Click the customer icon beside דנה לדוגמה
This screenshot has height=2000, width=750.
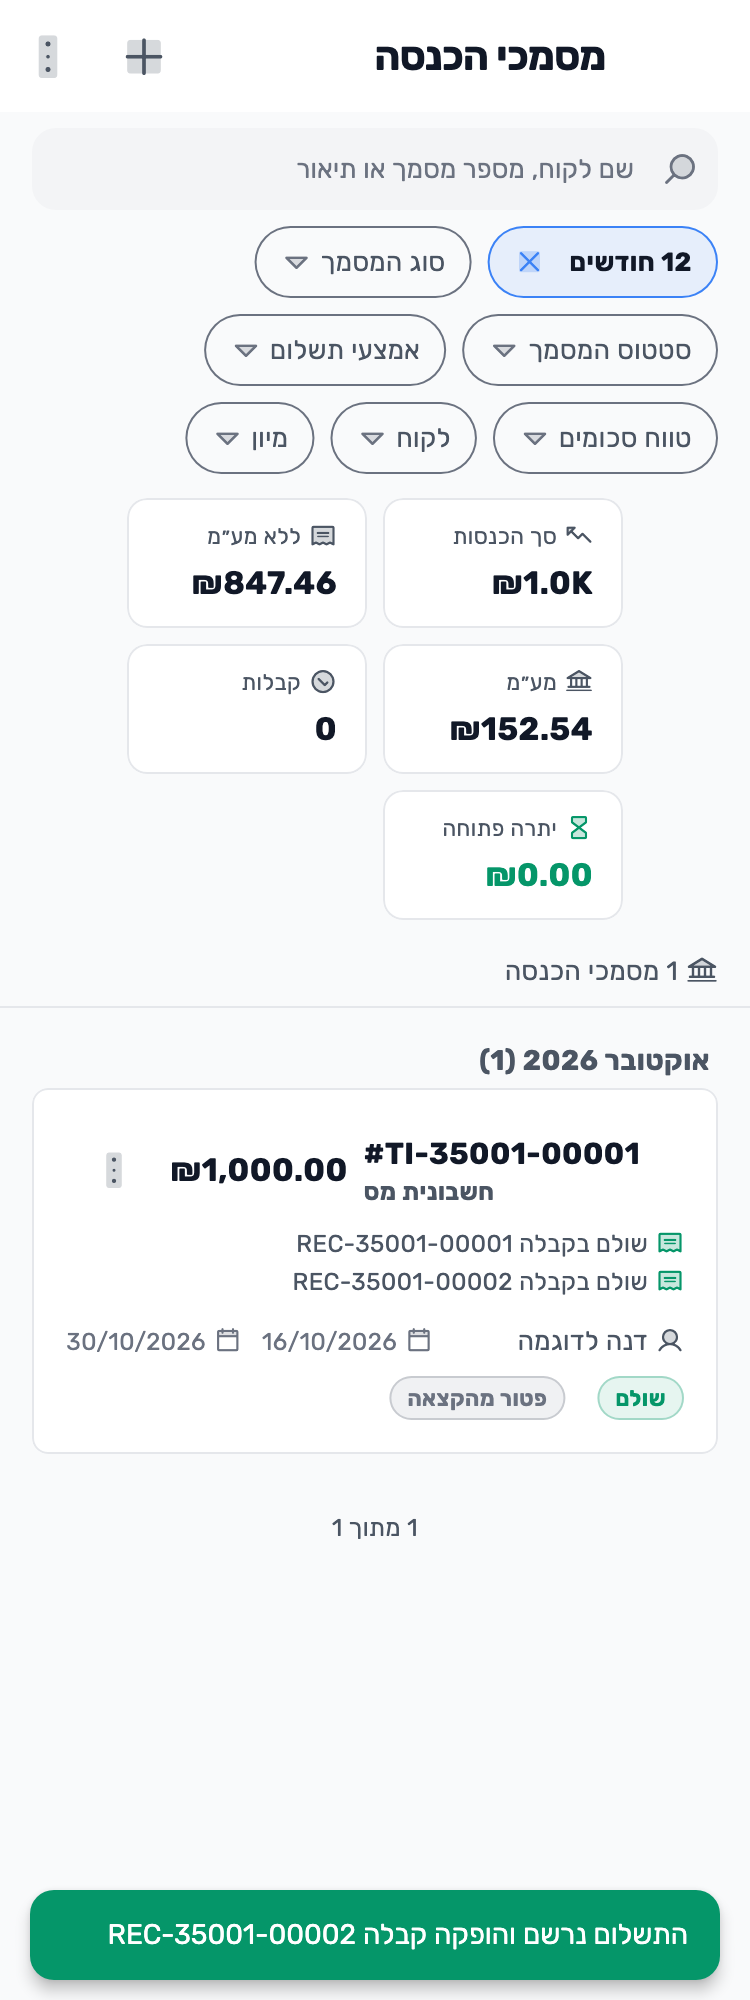click(x=671, y=1341)
